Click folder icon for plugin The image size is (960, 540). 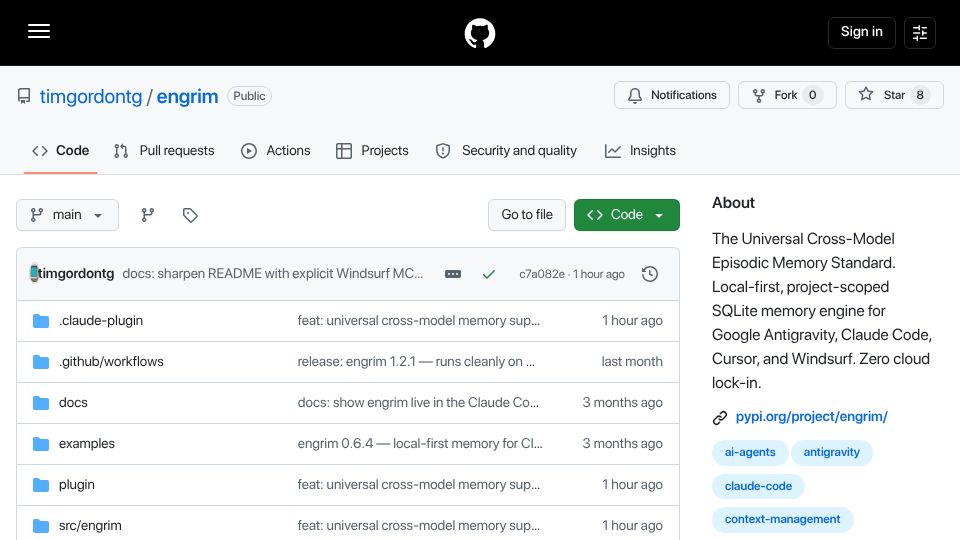(41, 485)
